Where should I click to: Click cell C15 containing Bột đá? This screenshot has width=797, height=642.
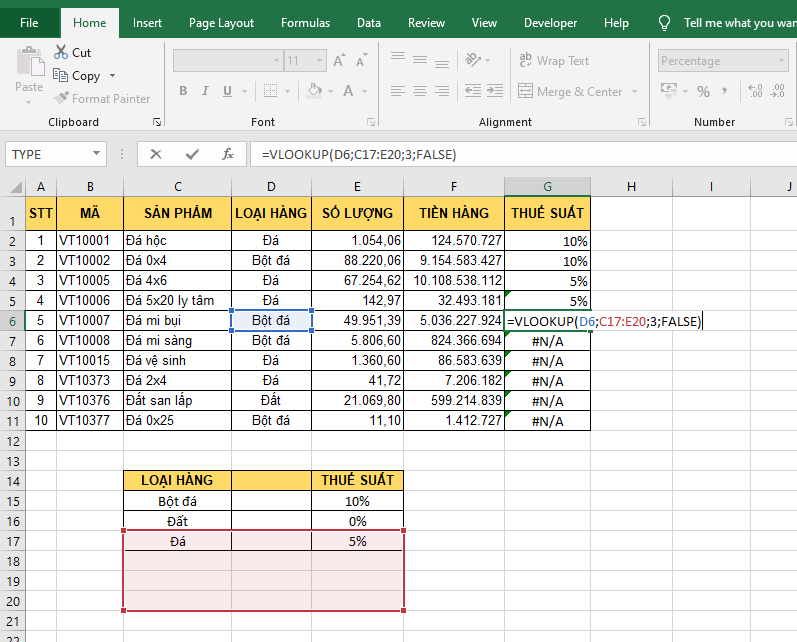[x=177, y=501]
